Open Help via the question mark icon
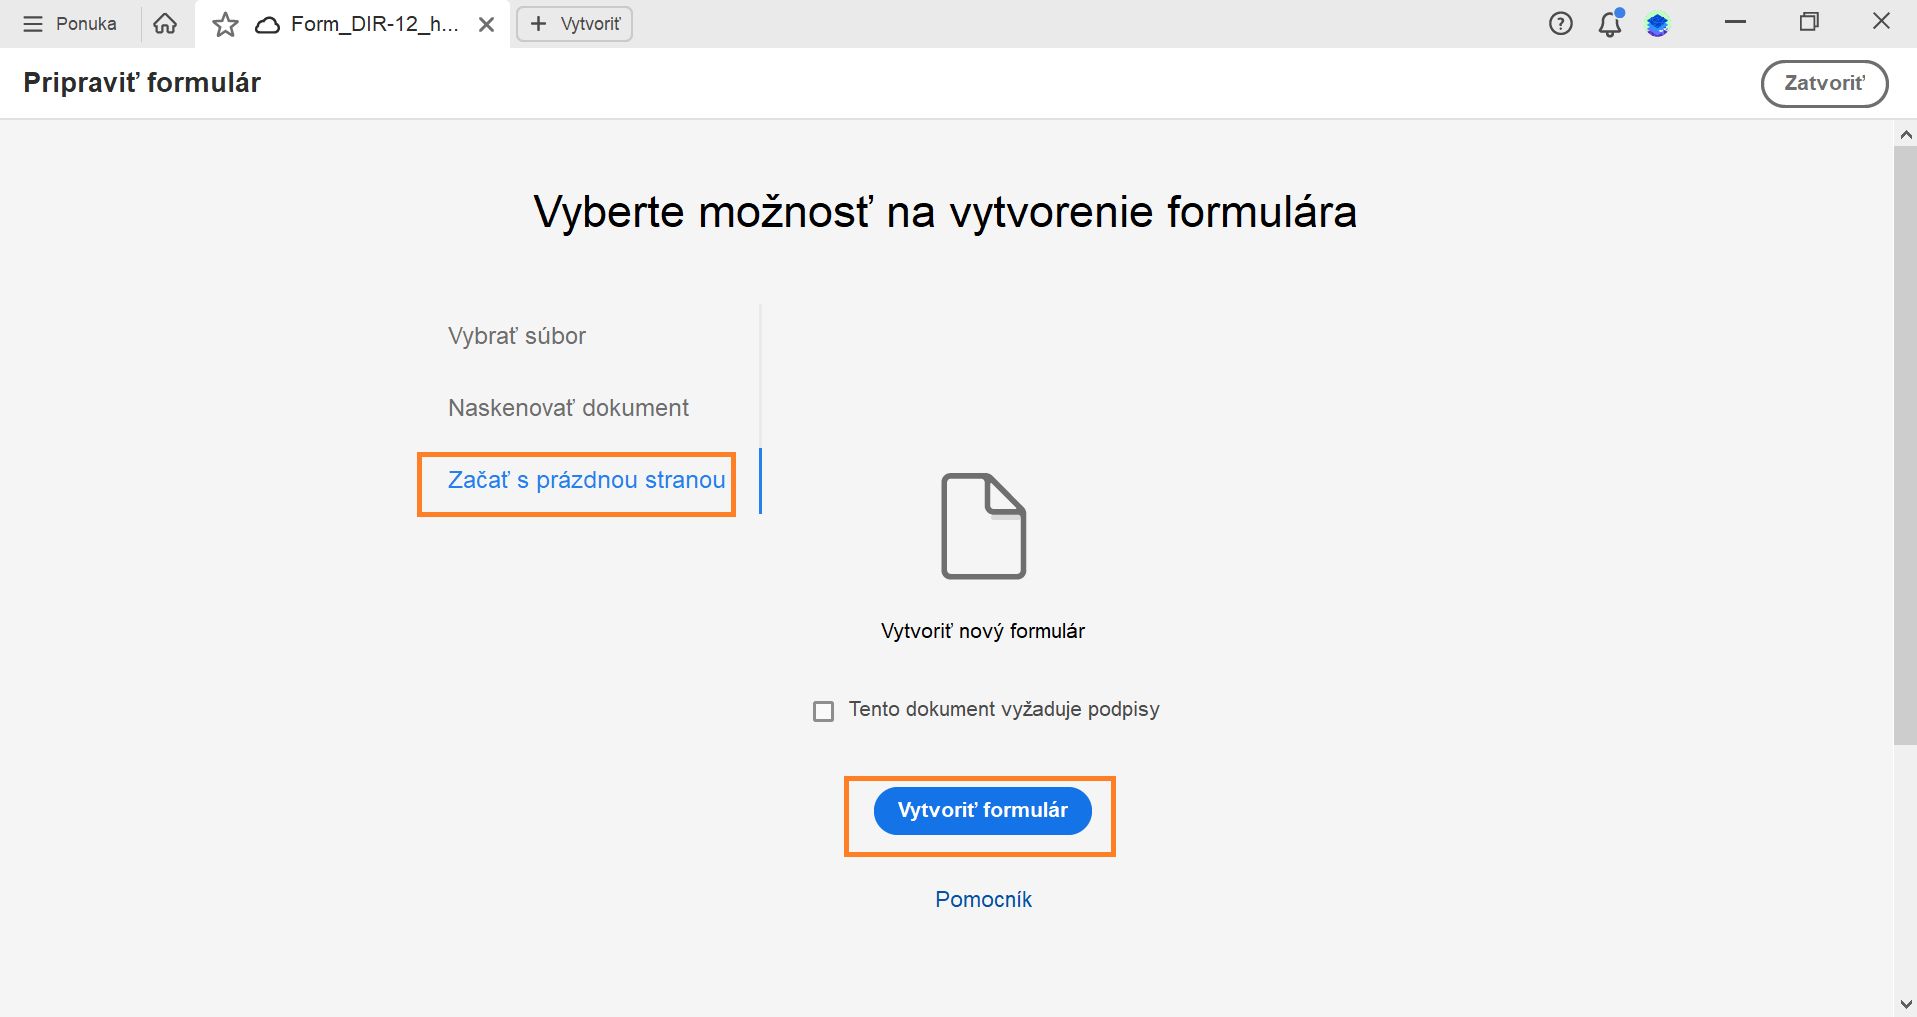 coord(1560,23)
